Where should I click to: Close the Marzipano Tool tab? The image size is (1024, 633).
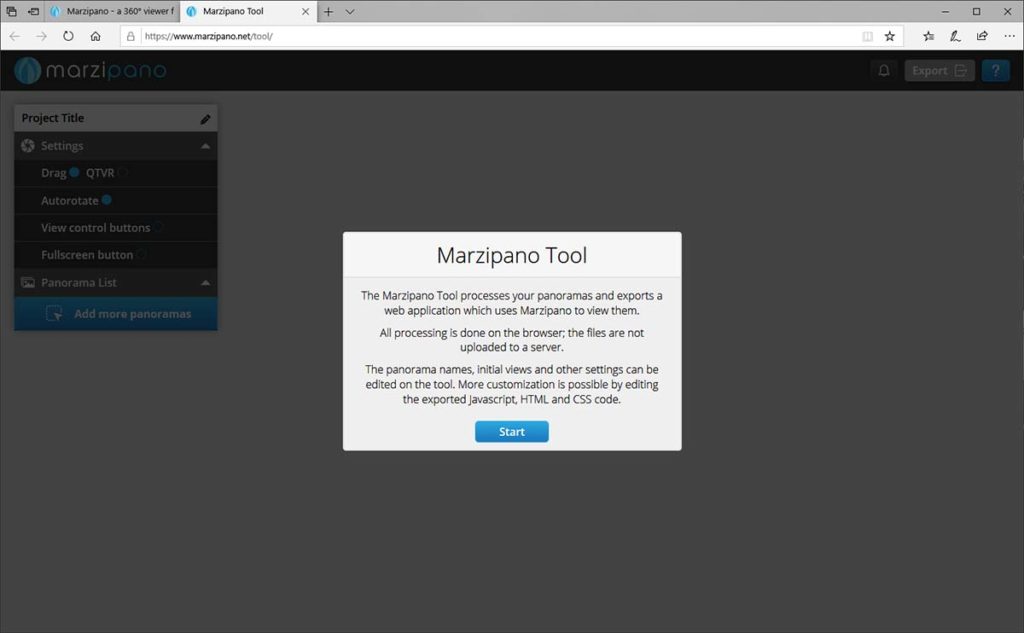click(305, 11)
